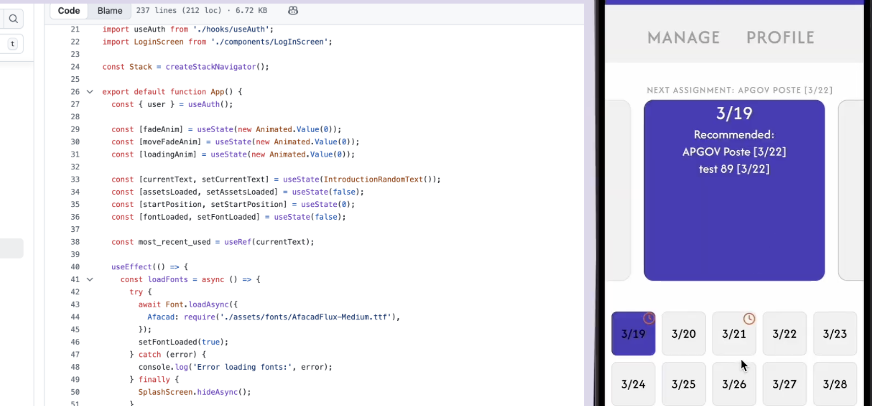The width and height of the screenshot is (872, 406).
Task: Click the search icon in left sidebar
Action: pyautogui.click(x=13, y=18)
